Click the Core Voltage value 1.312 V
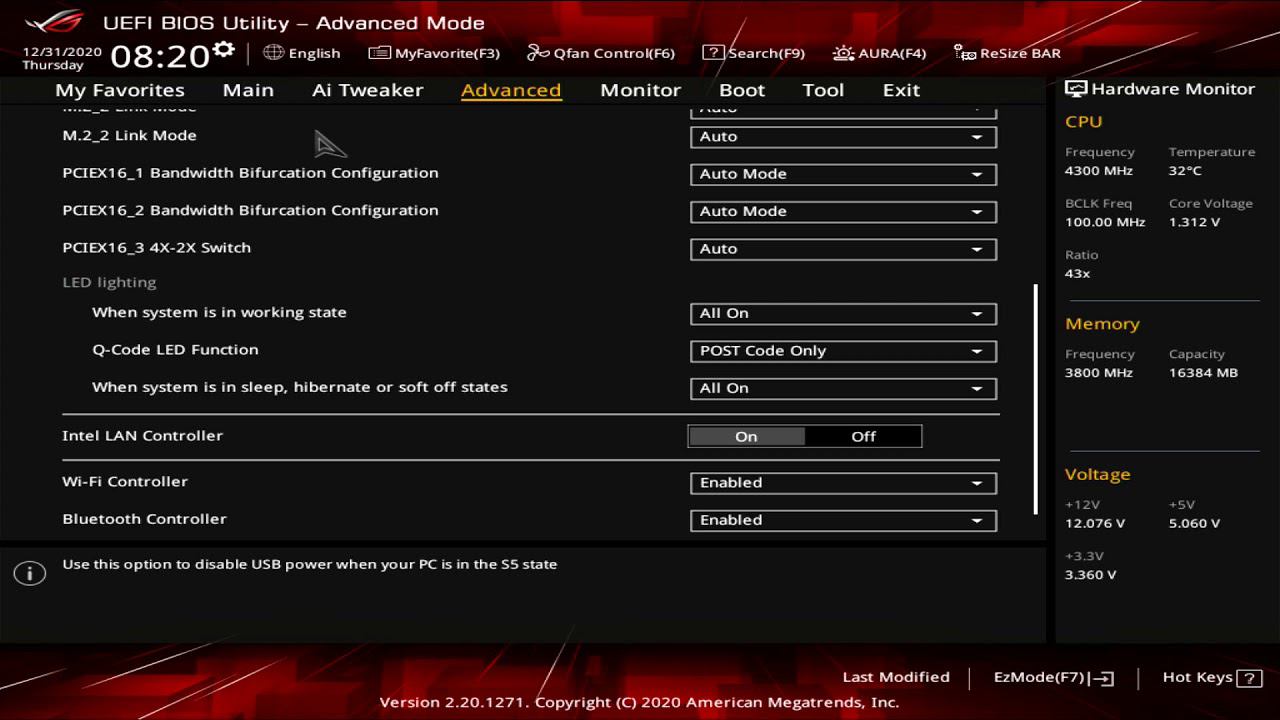This screenshot has height=720, width=1280. (x=1194, y=222)
